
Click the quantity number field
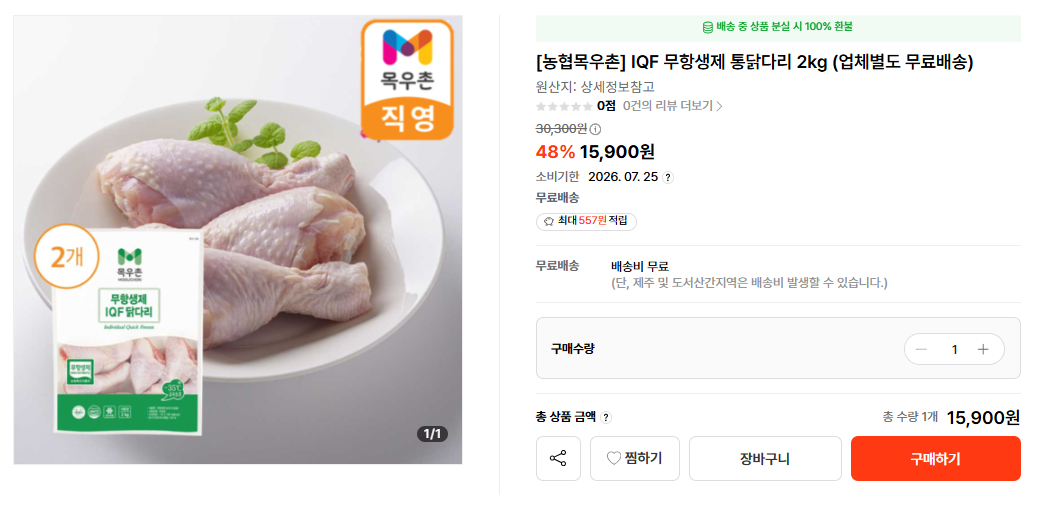(955, 349)
